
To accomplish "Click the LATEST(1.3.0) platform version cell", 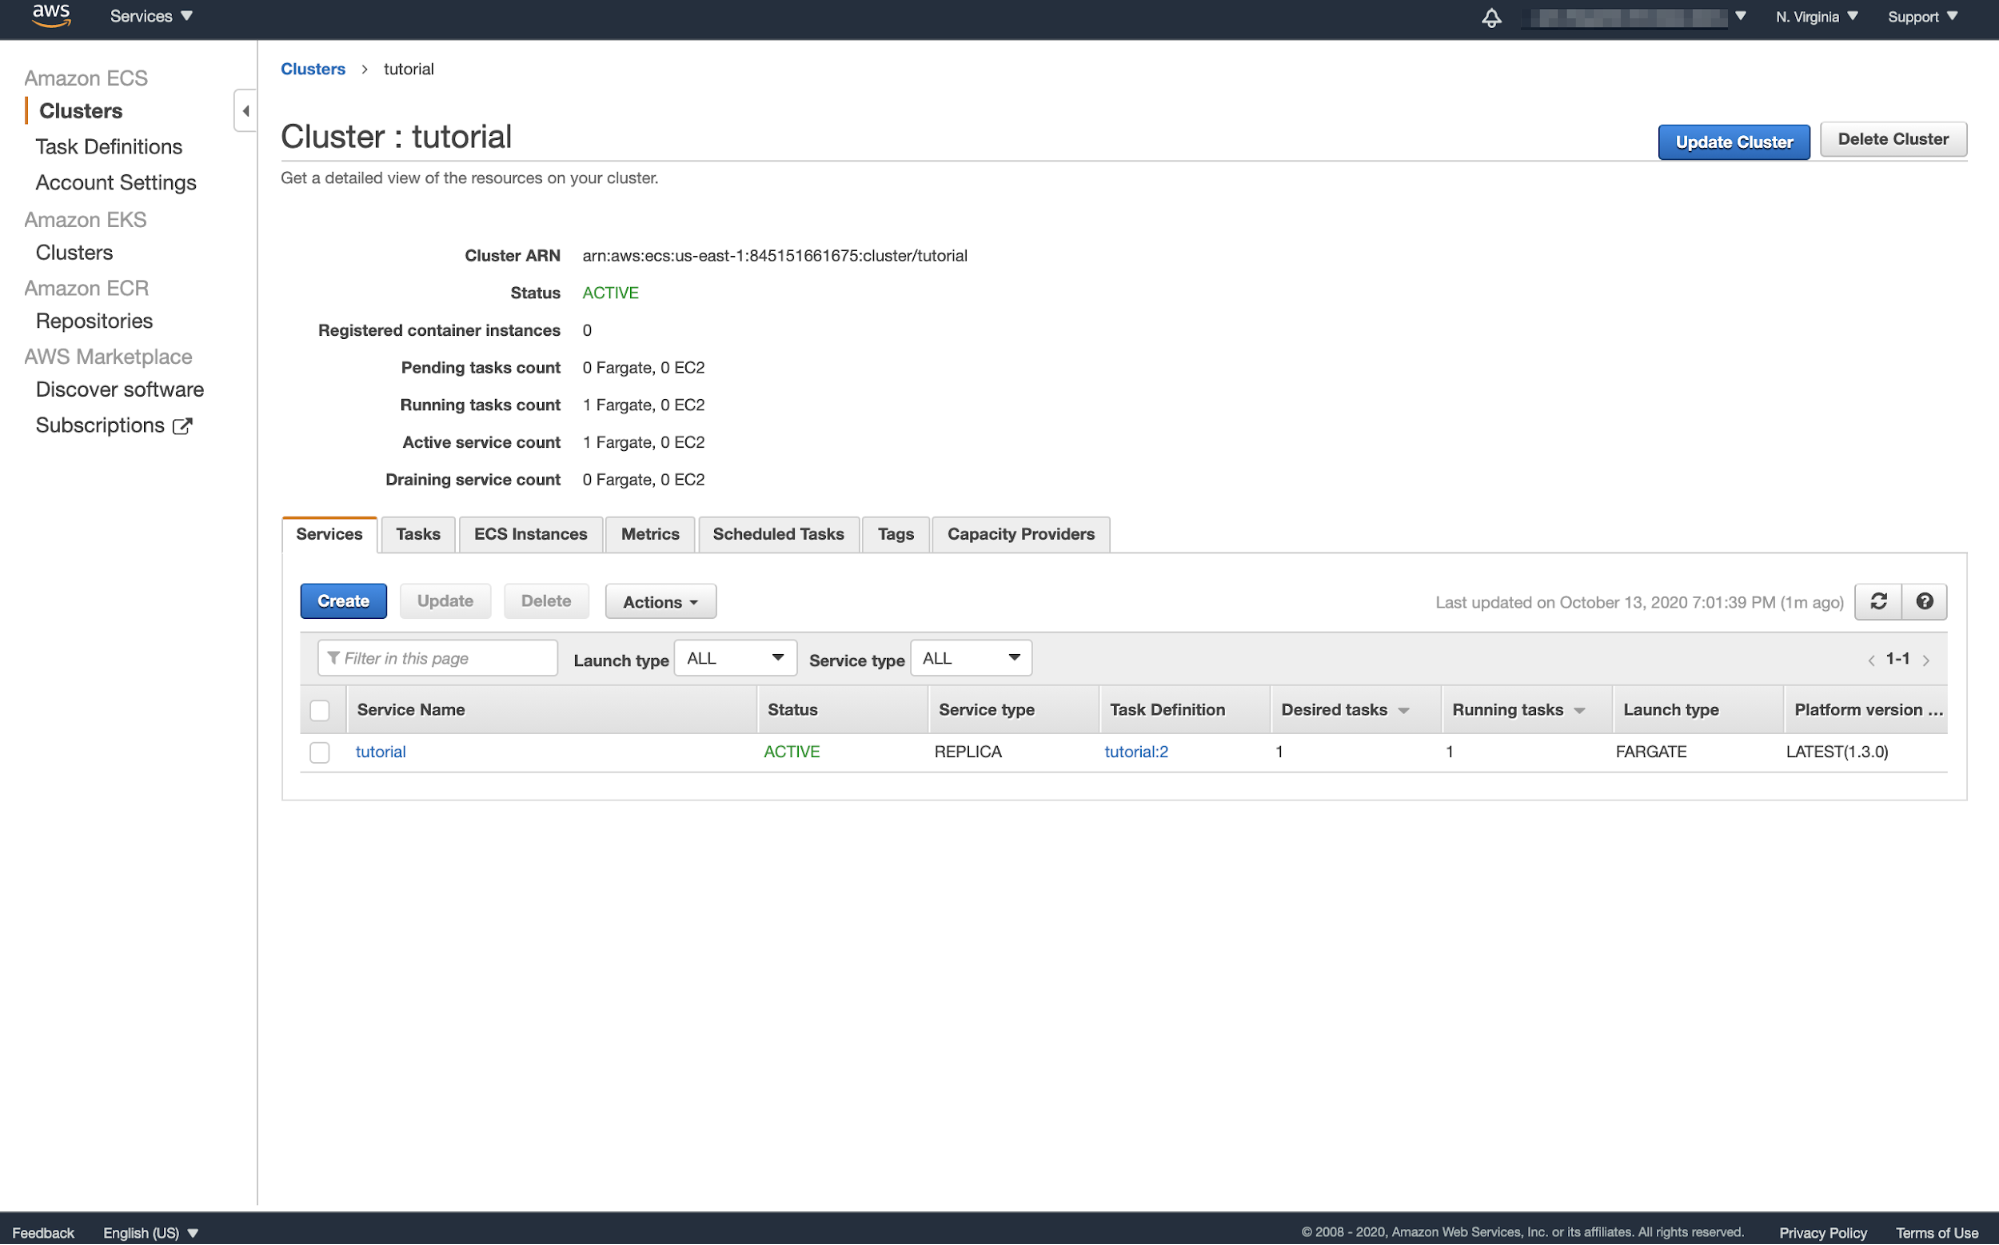I will 1837,752.
